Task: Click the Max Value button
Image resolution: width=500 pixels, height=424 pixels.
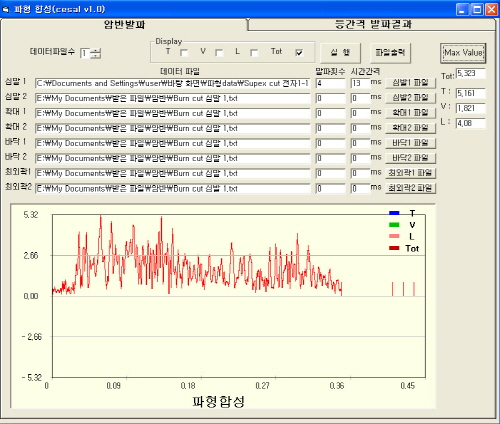Action: [463, 53]
